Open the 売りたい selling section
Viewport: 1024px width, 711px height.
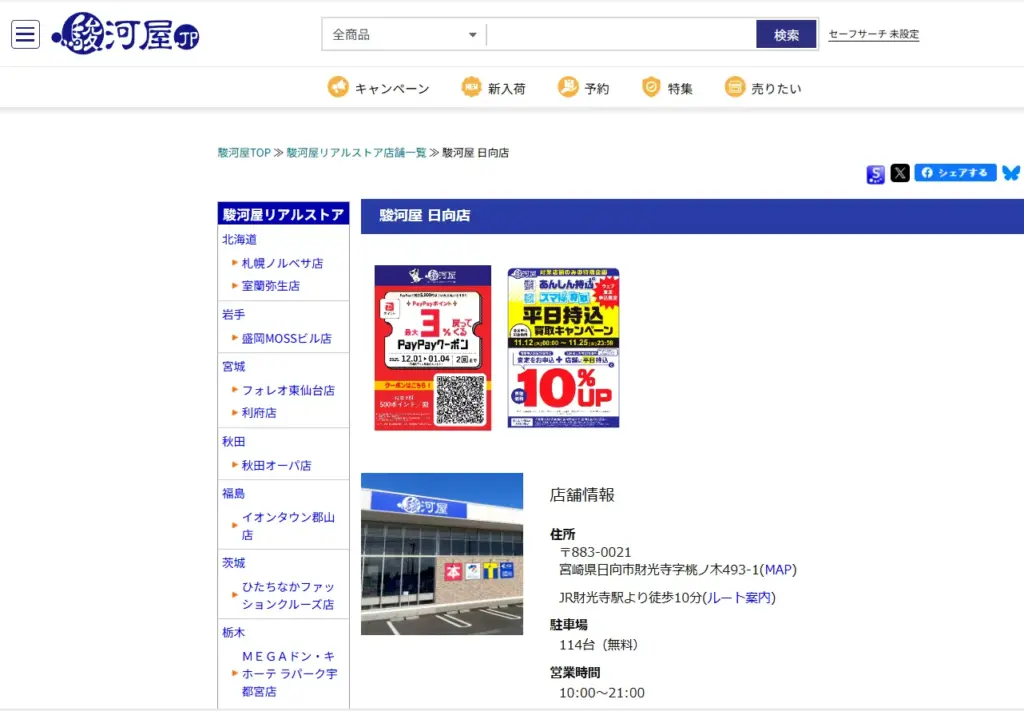(x=763, y=88)
